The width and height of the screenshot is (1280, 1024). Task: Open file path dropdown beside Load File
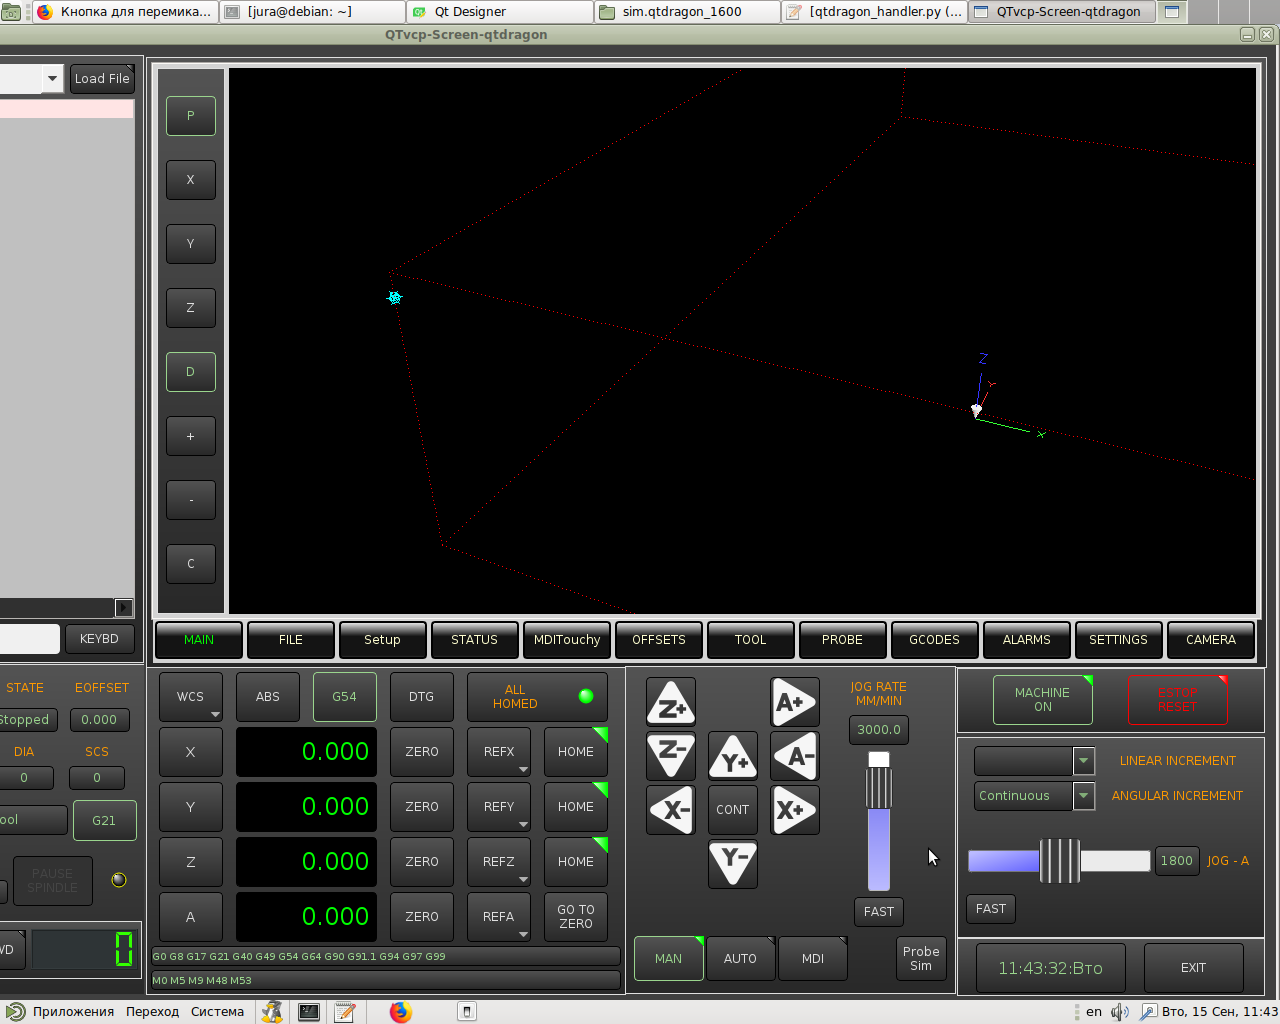pyautogui.click(x=52, y=78)
